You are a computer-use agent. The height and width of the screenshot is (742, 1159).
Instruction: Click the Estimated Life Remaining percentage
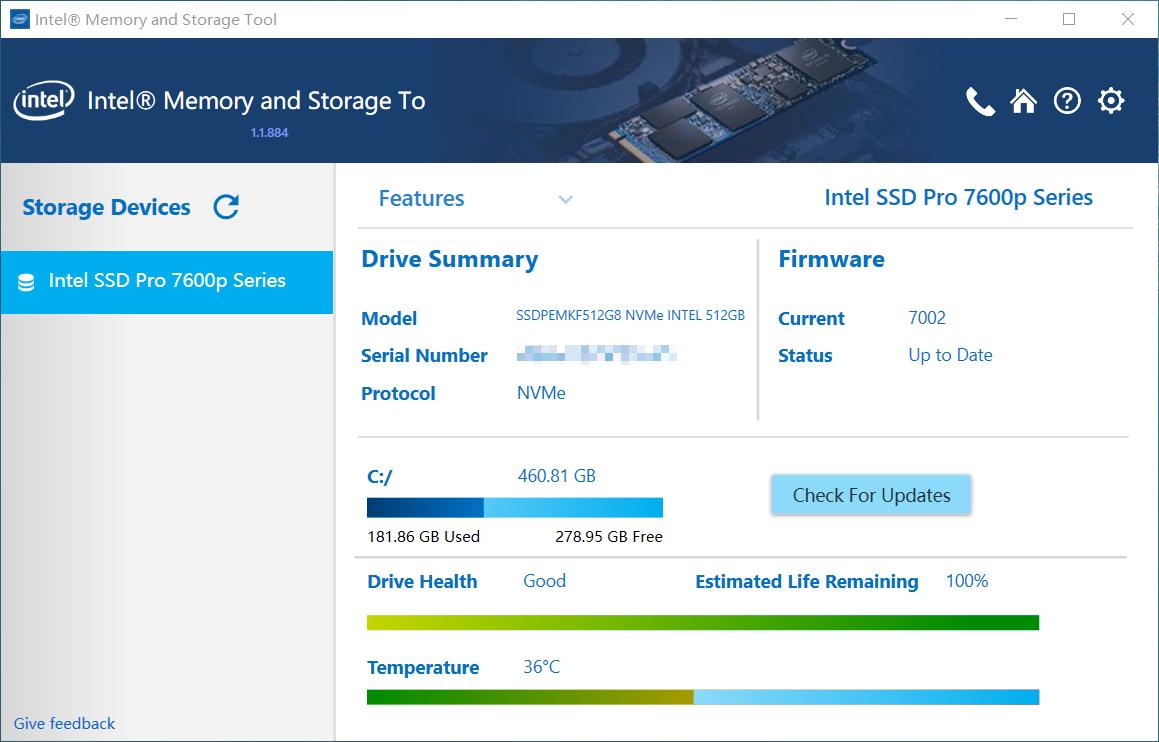coord(966,581)
